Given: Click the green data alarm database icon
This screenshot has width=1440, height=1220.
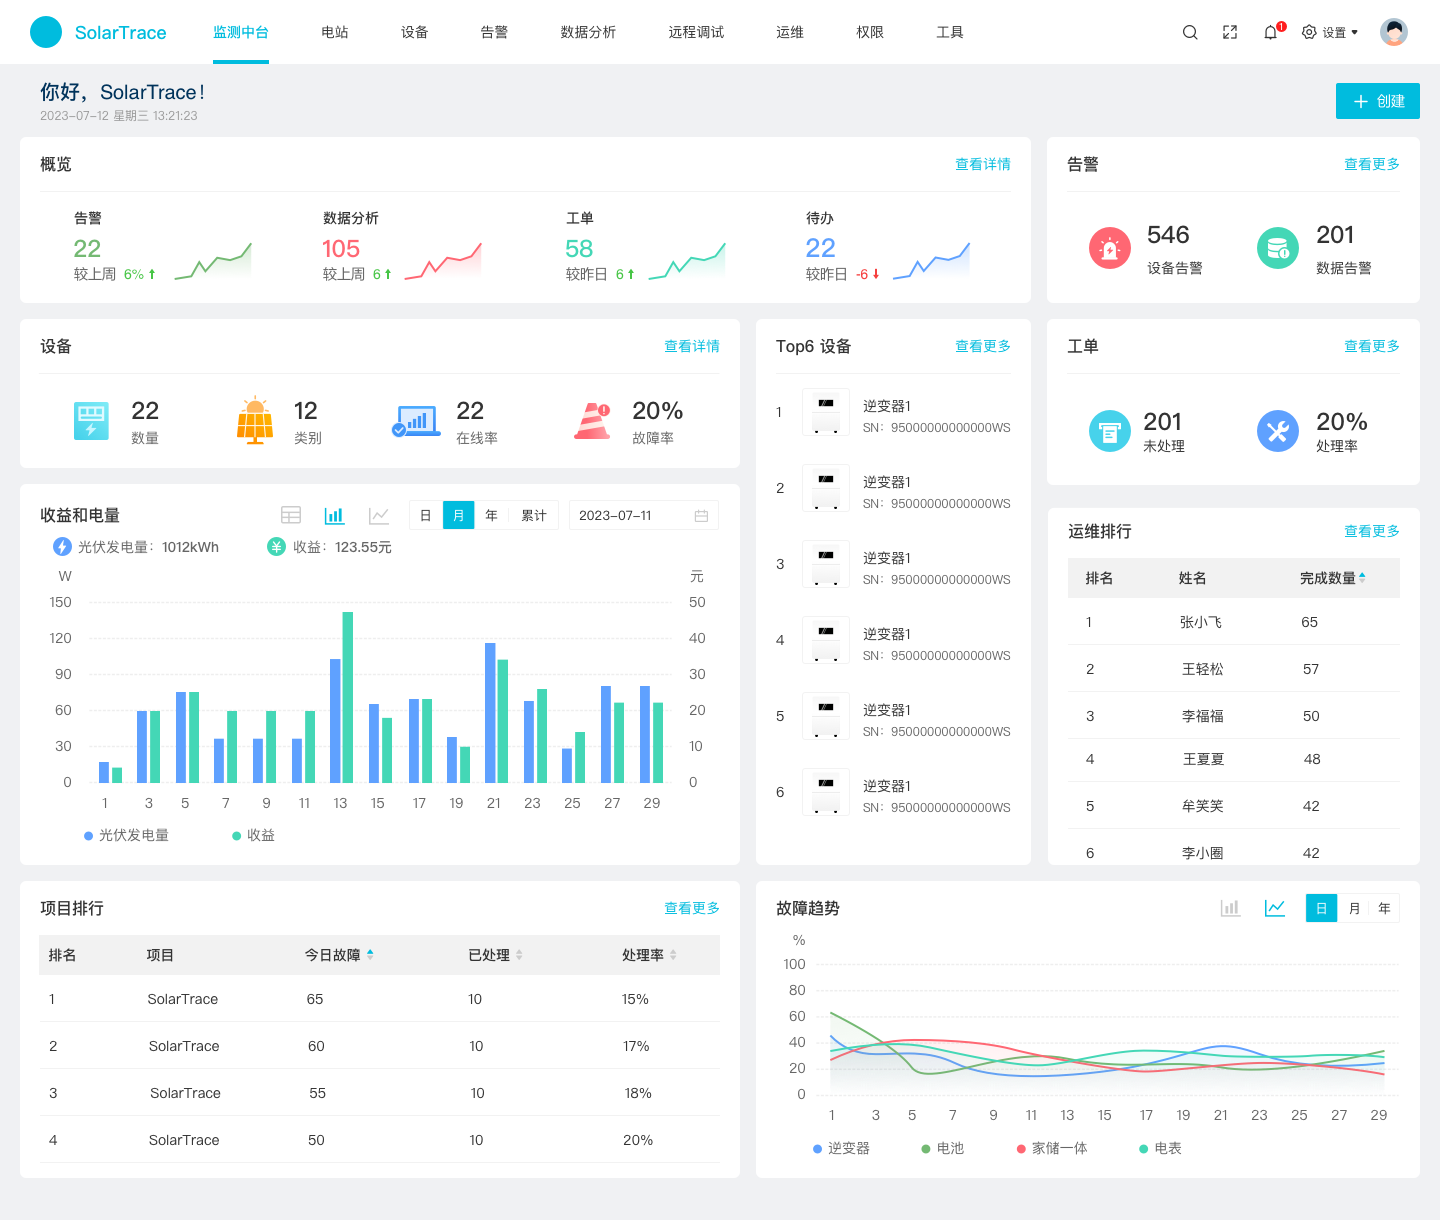Looking at the screenshot, I should pos(1278,249).
